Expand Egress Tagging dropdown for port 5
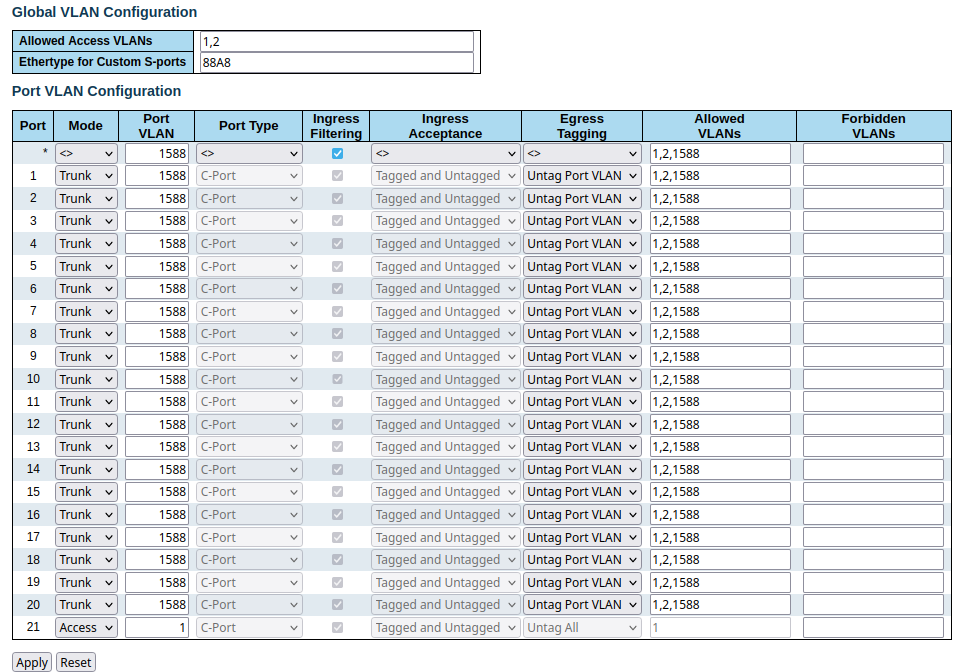Screen dimensions: 968x672 point(582,267)
